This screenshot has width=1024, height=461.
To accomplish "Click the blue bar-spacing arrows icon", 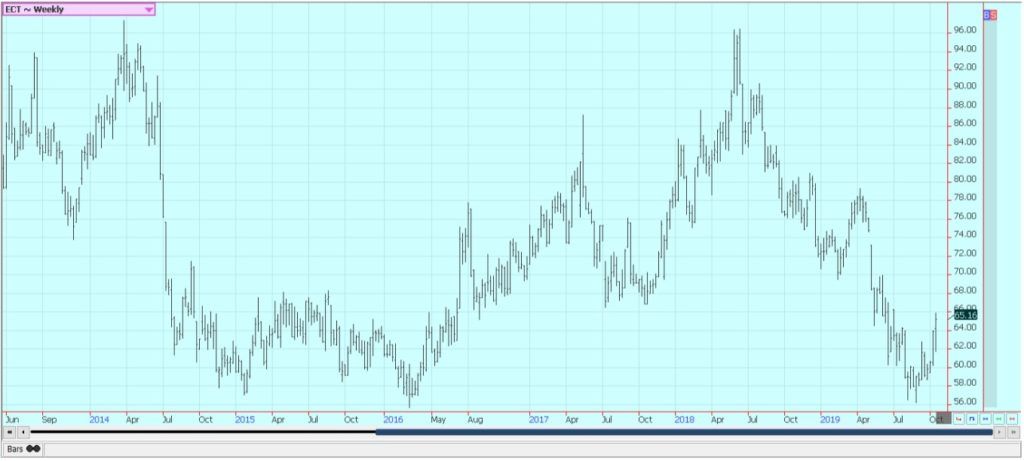I will pyautogui.click(x=985, y=419).
